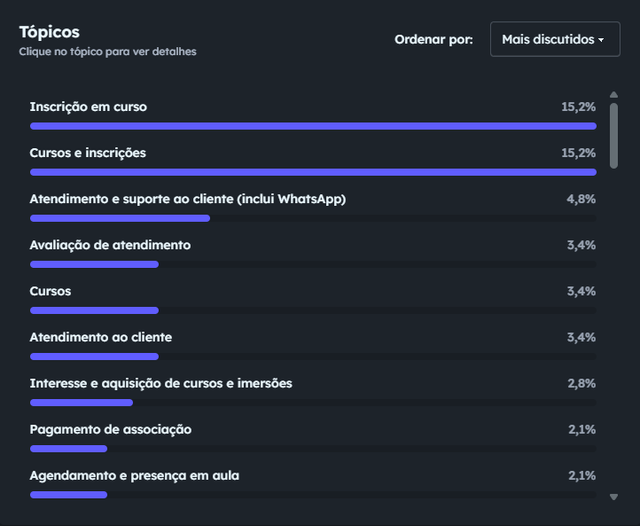Open Avaliação de atendimento topic details
The image size is (640, 526).
coord(313,253)
